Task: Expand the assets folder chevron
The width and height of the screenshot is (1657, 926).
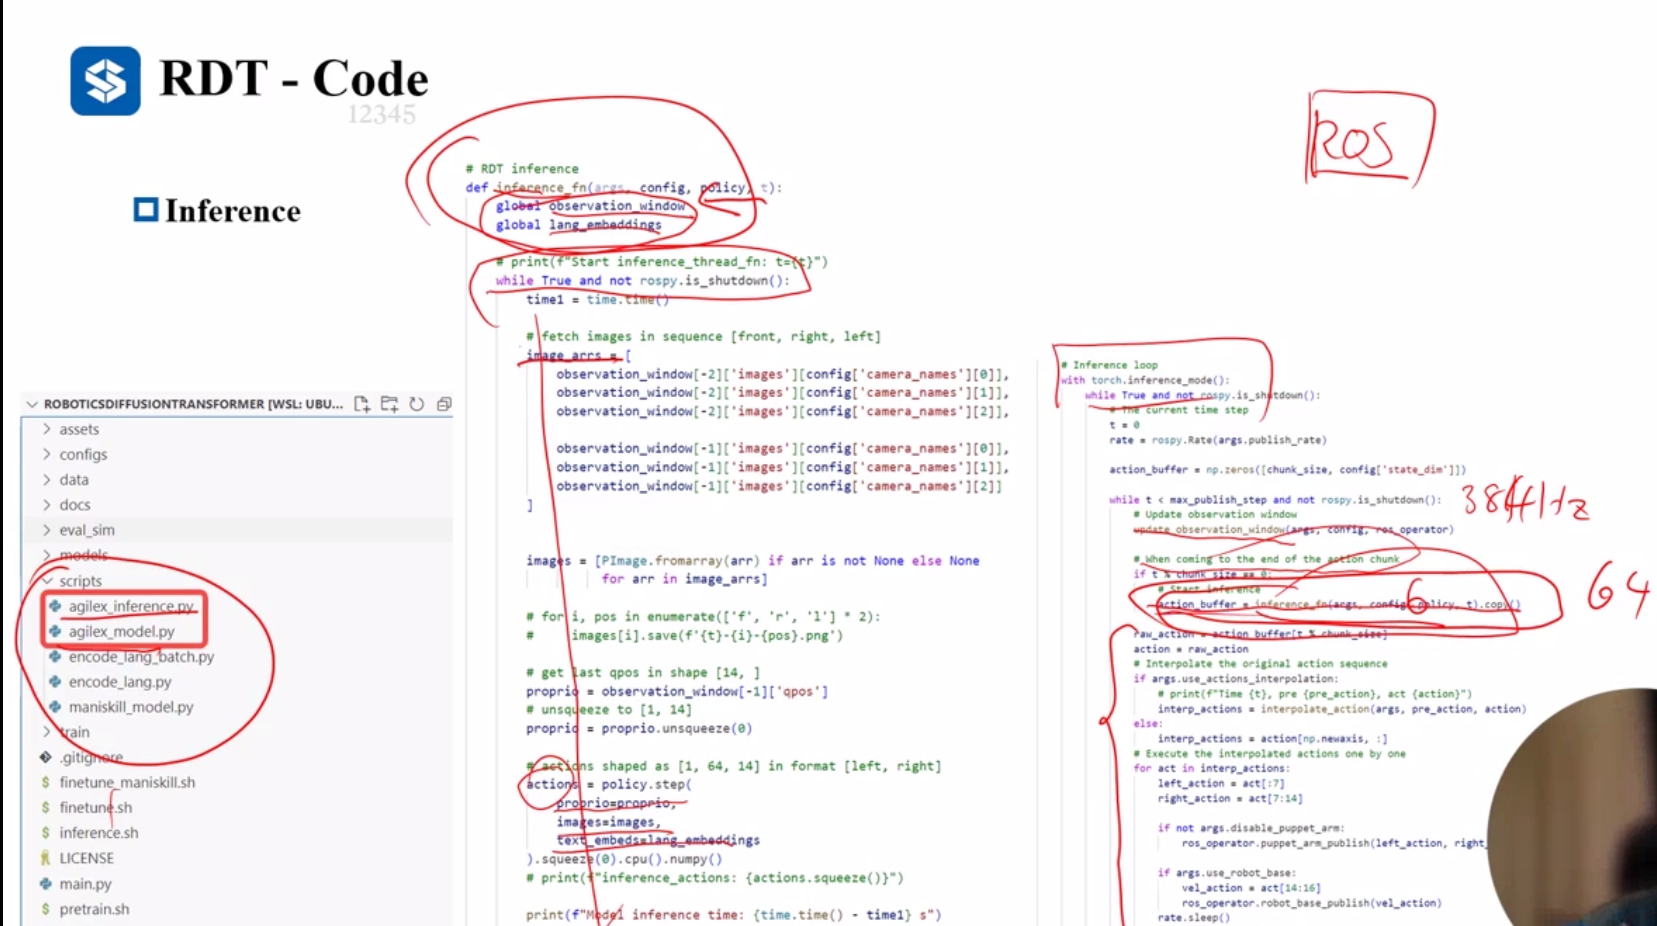Action: (46, 429)
